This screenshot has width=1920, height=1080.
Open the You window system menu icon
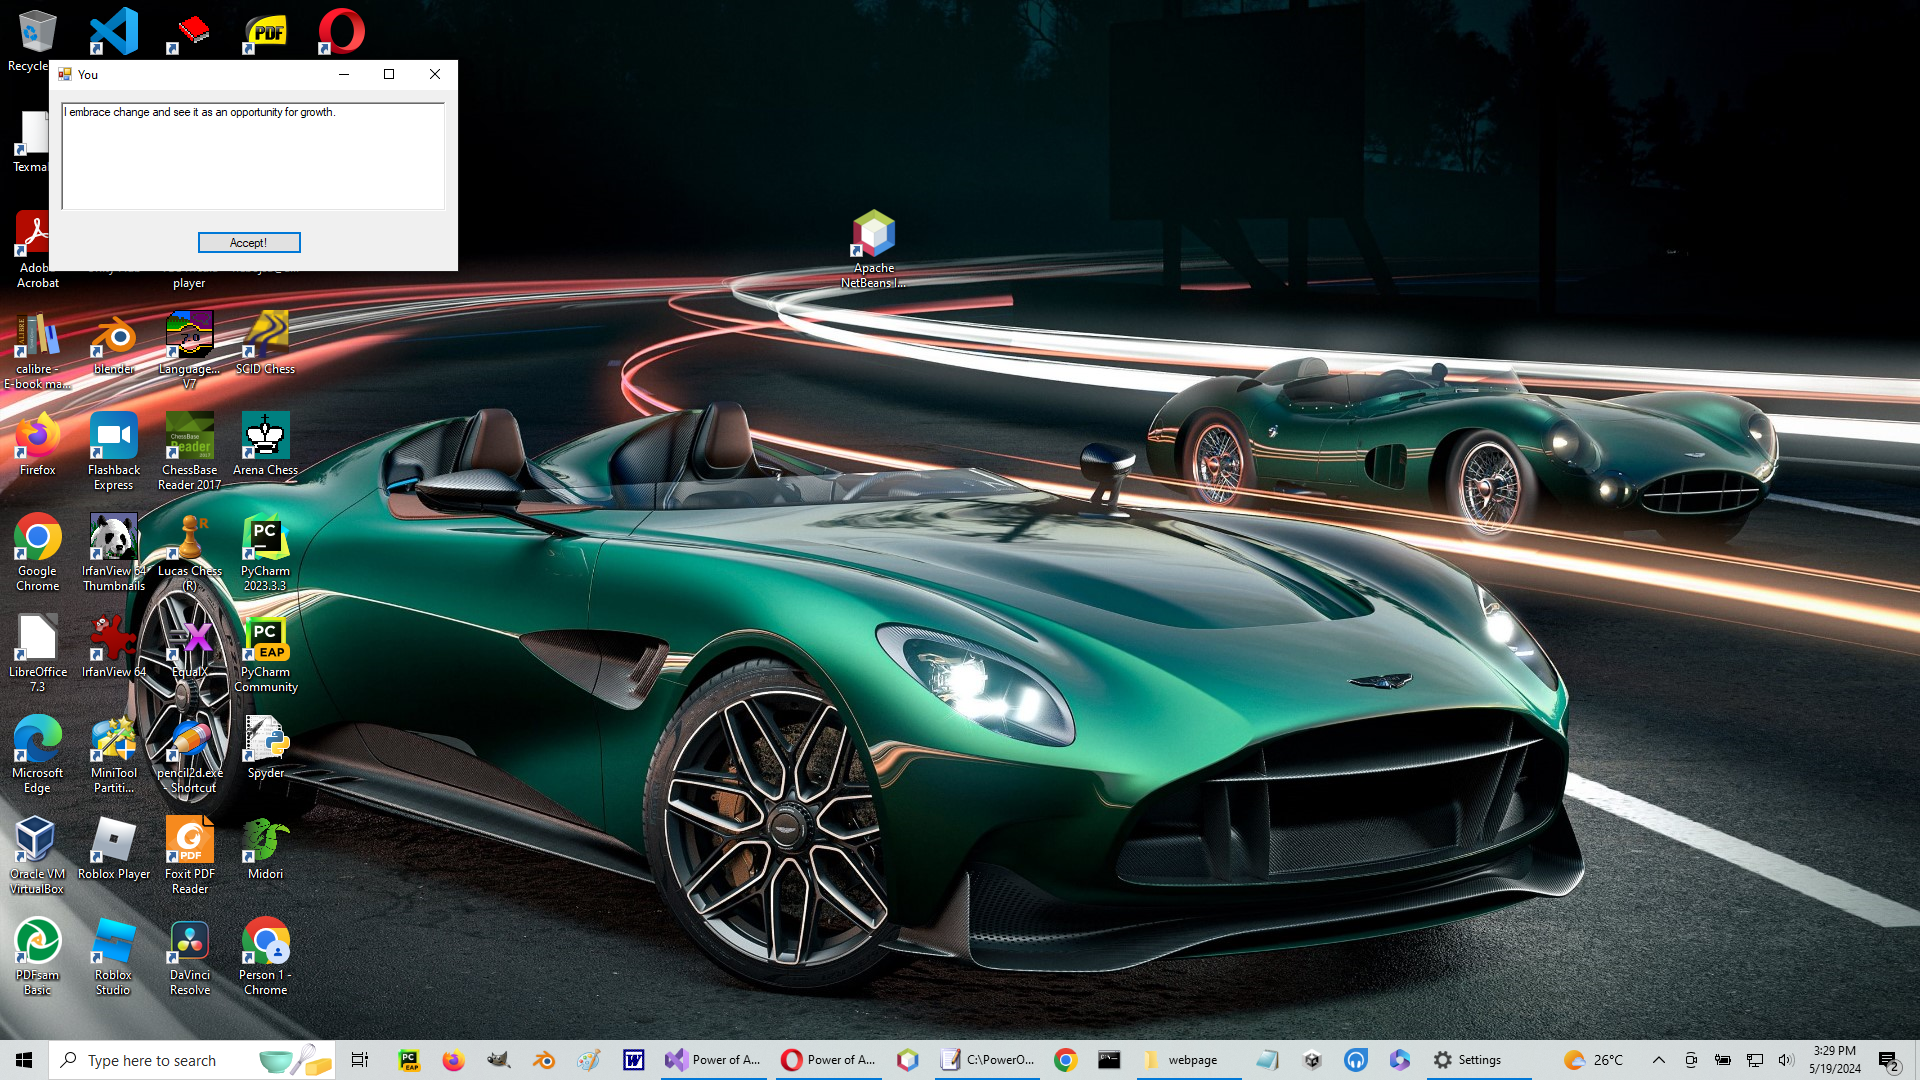65,74
